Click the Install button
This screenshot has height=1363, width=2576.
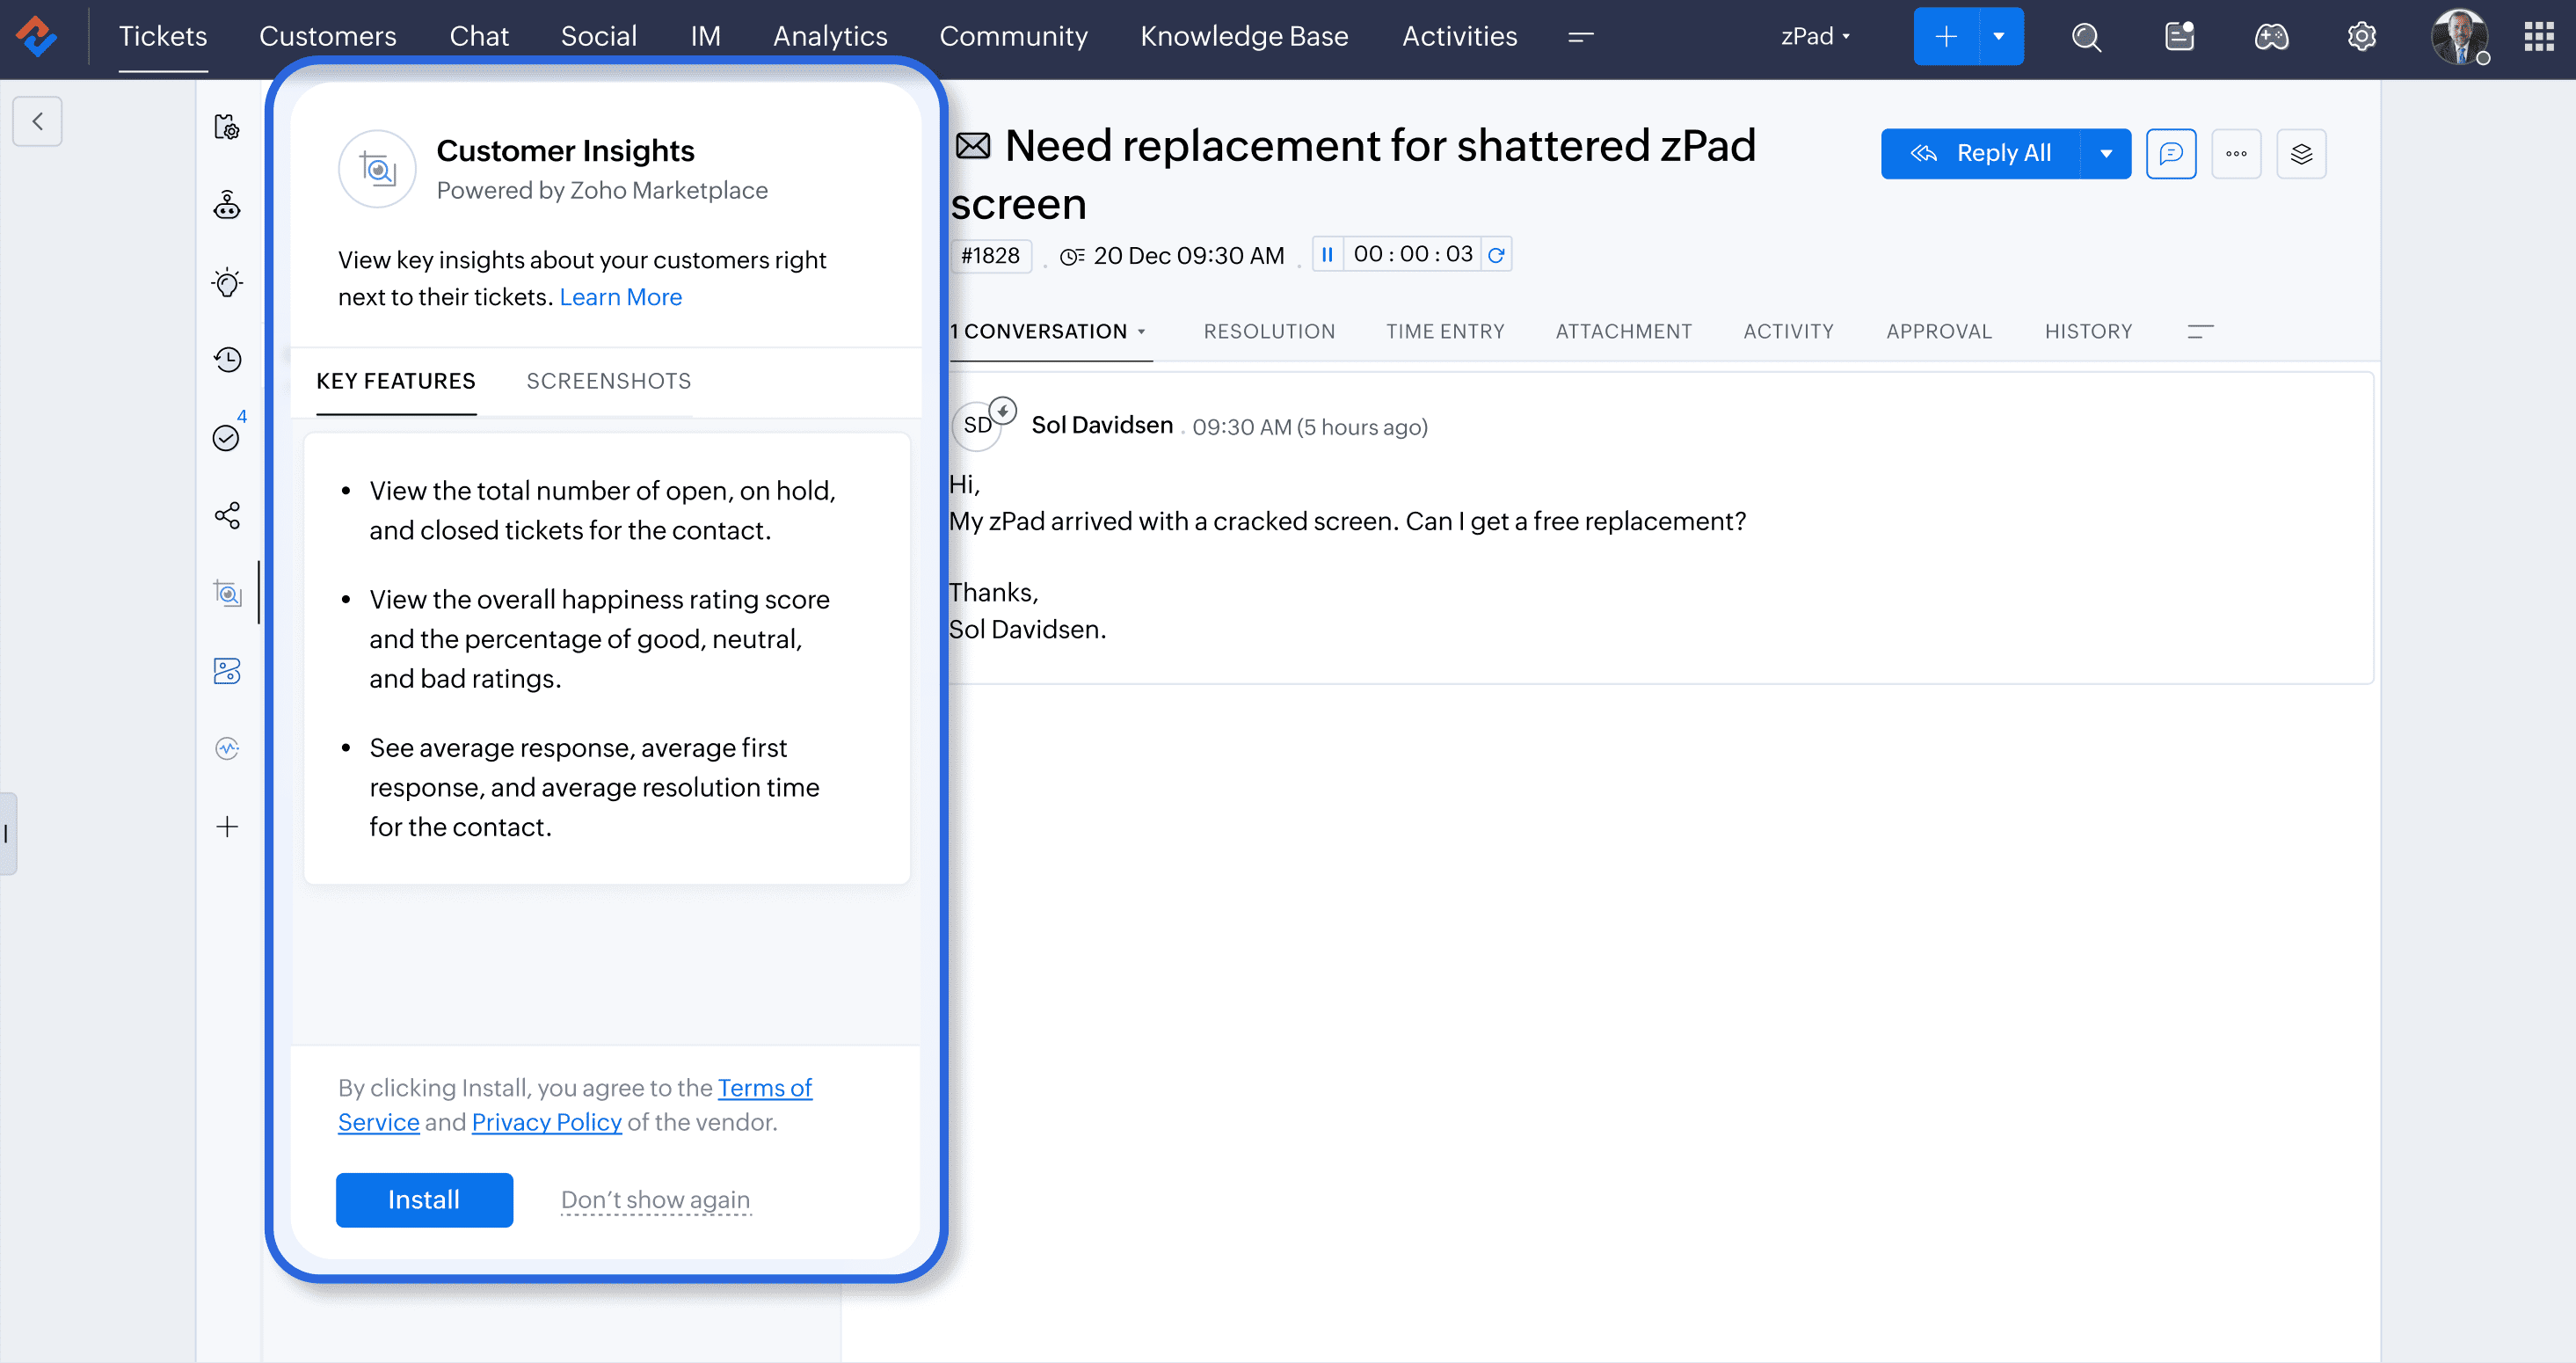pos(424,1200)
